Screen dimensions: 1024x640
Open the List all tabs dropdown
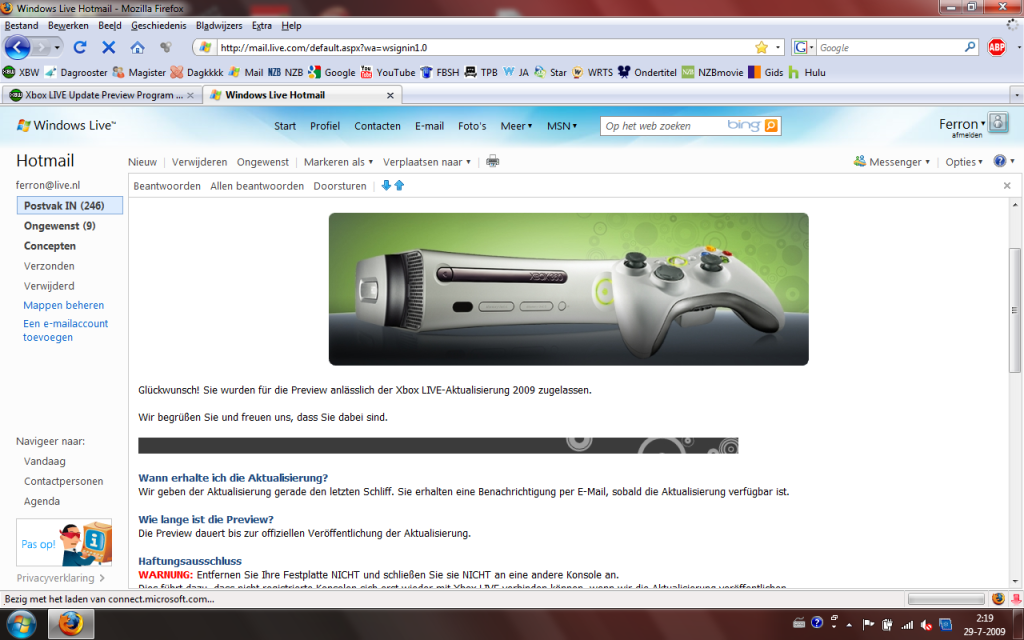(1016, 95)
